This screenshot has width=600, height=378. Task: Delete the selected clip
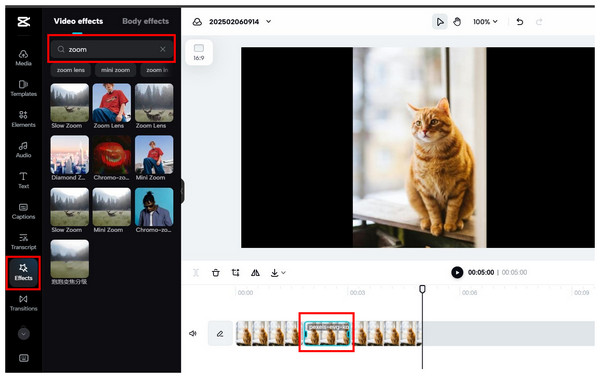point(216,273)
